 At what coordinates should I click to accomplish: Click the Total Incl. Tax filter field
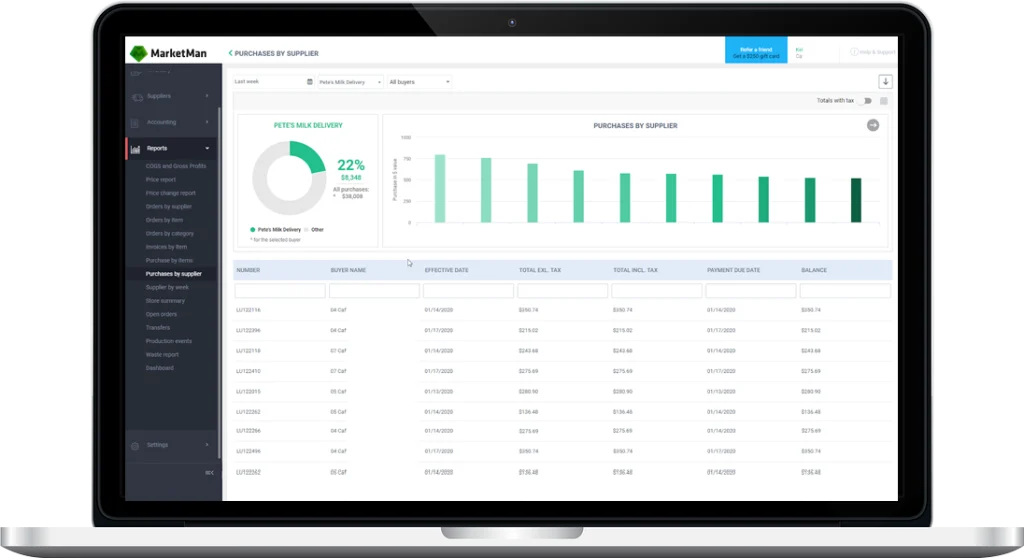point(656,291)
